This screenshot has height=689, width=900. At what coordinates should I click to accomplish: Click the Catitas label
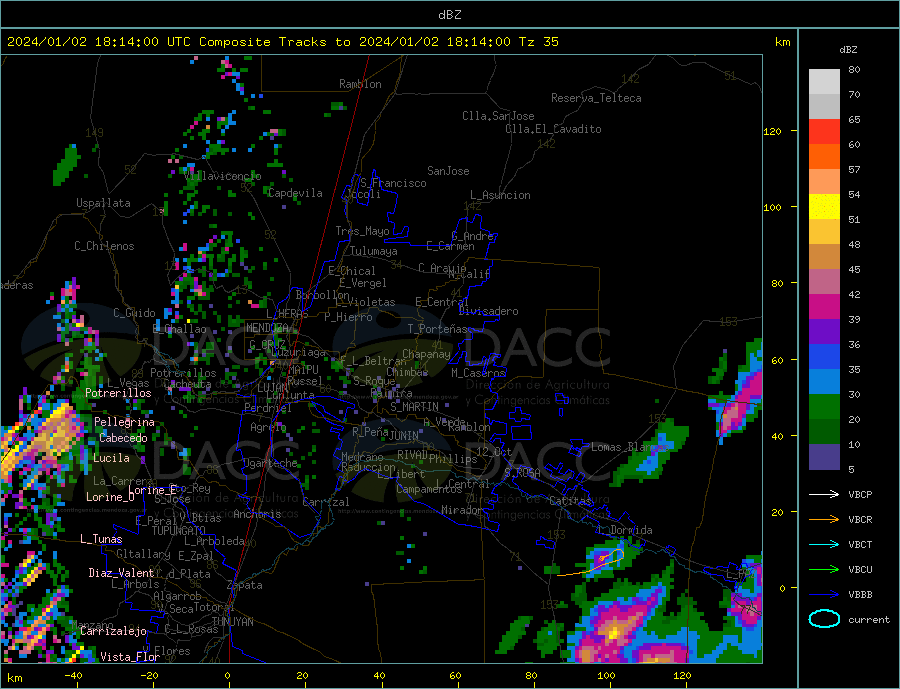coord(570,501)
